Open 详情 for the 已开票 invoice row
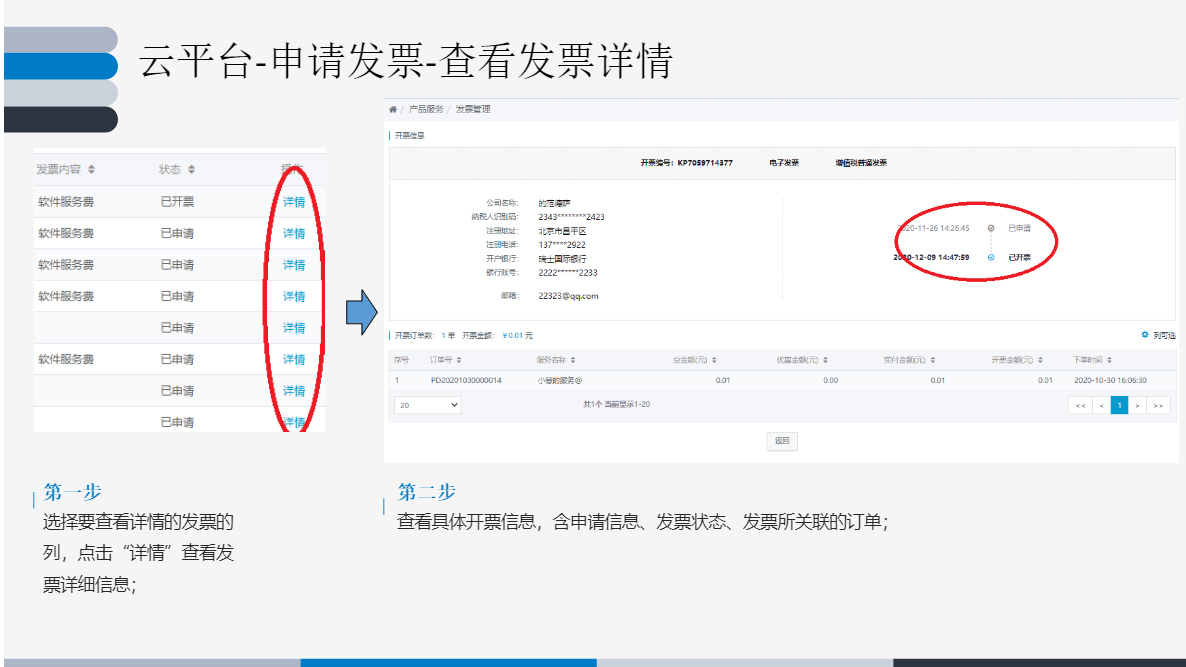 coord(293,202)
